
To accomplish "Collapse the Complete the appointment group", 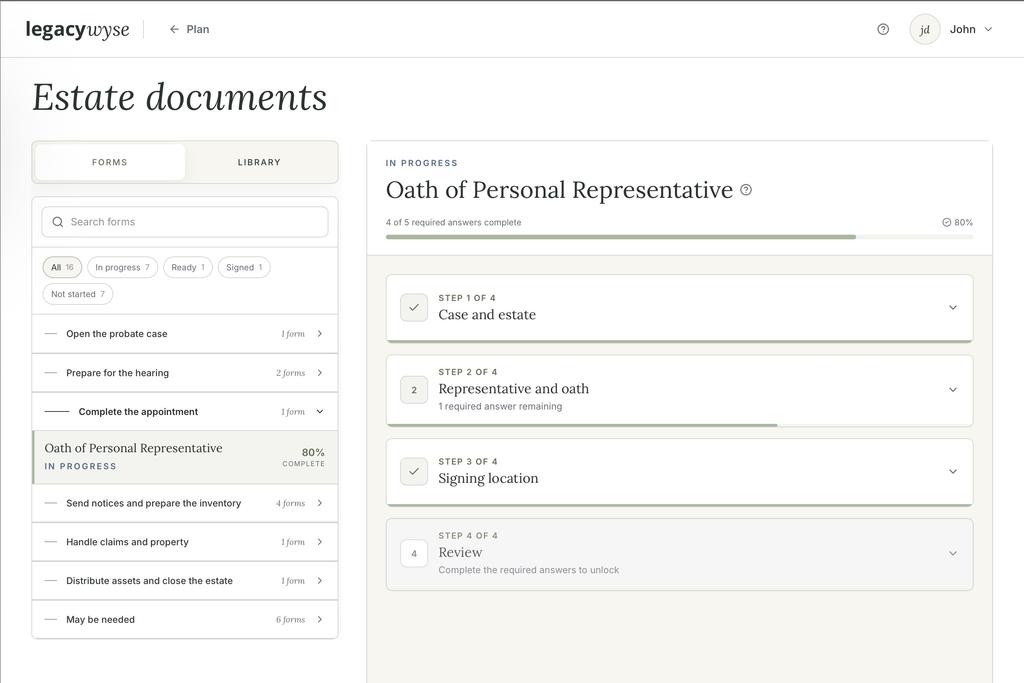I will [x=185, y=412].
